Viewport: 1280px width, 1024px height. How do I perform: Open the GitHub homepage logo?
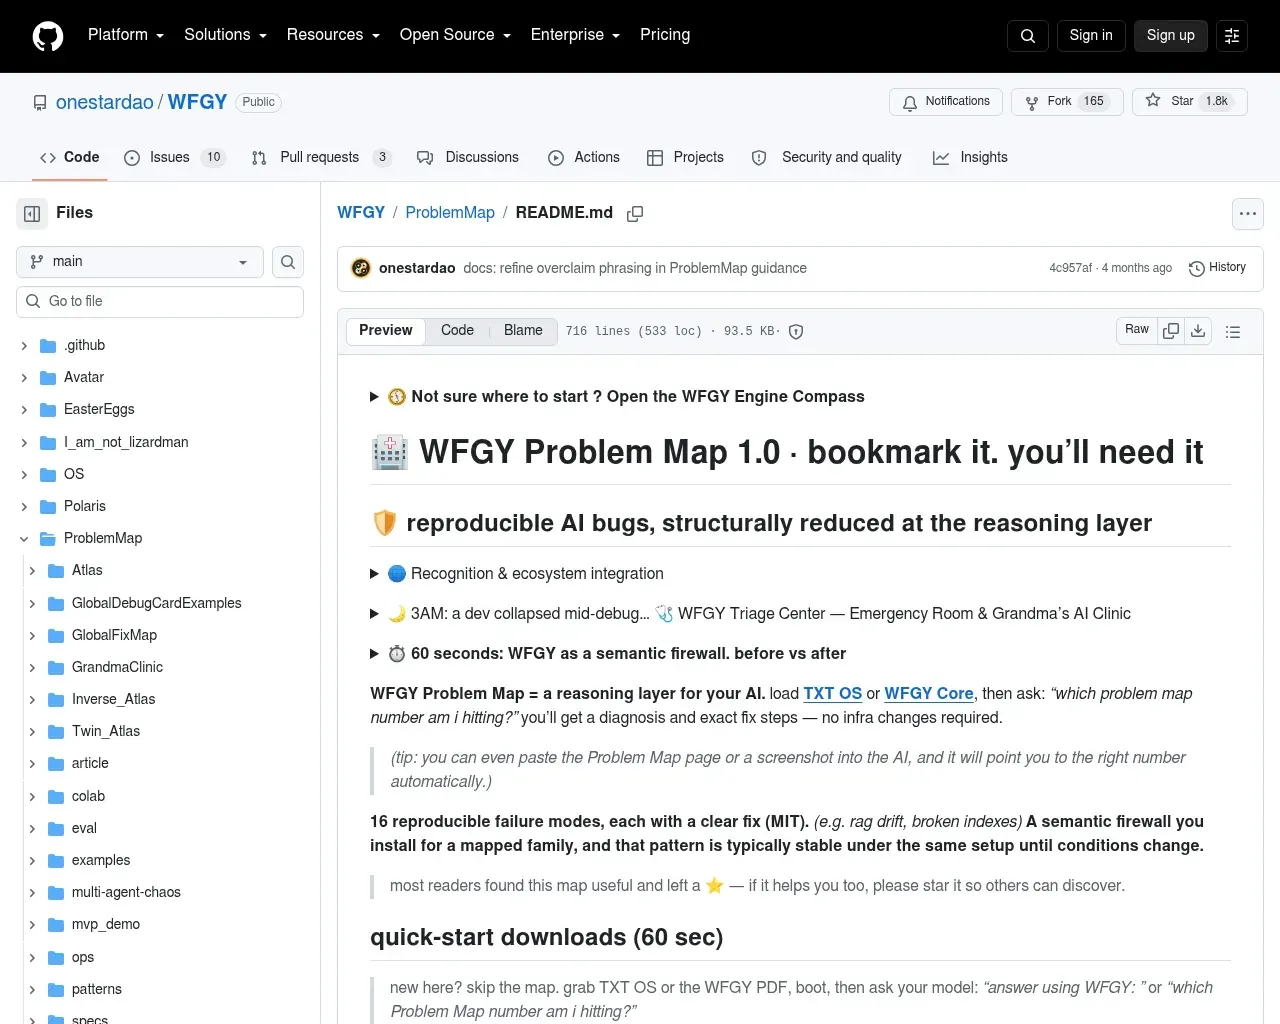pyautogui.click(x=48, y=36)
